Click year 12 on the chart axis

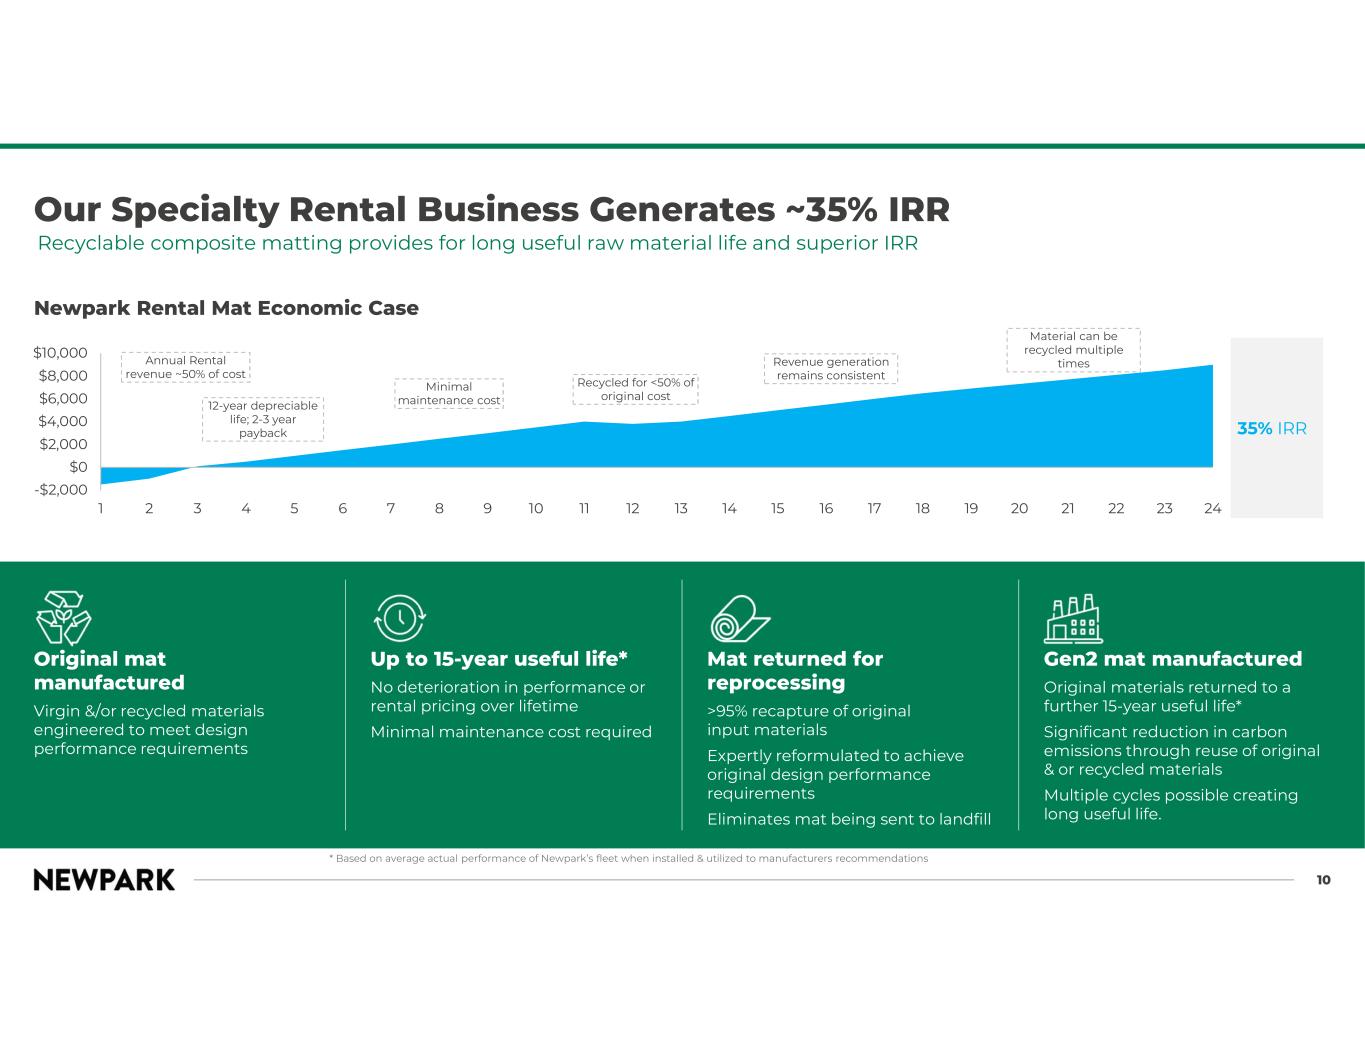[633, 508]
